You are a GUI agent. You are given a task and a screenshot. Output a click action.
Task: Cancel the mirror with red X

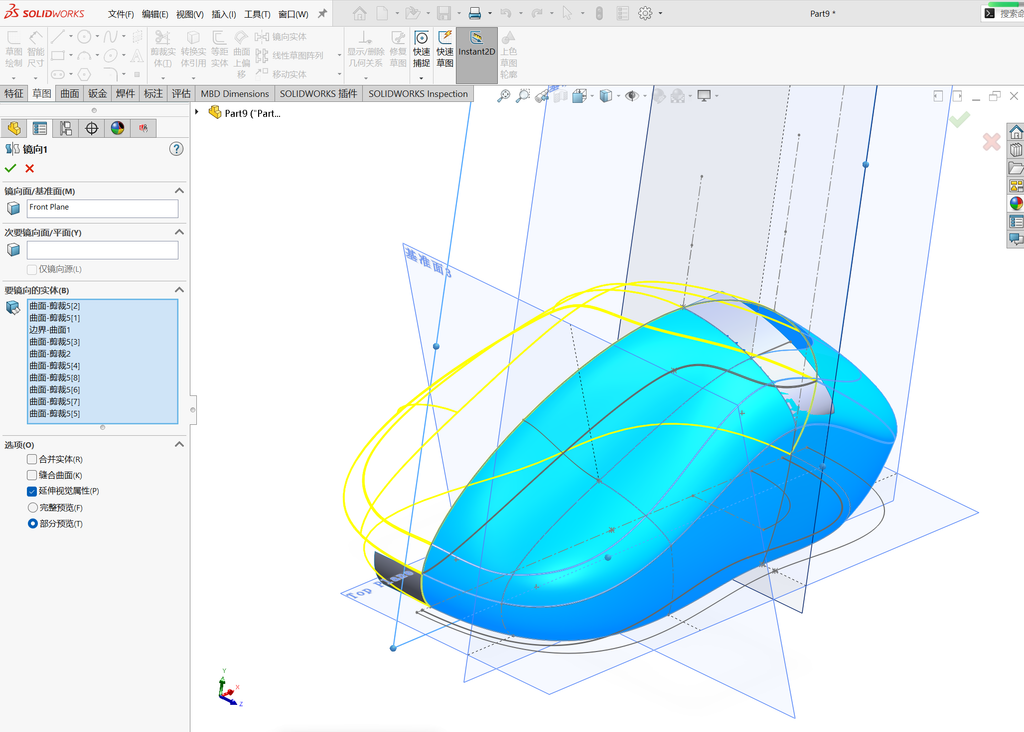pyautogui.click(x=29, y=168)
